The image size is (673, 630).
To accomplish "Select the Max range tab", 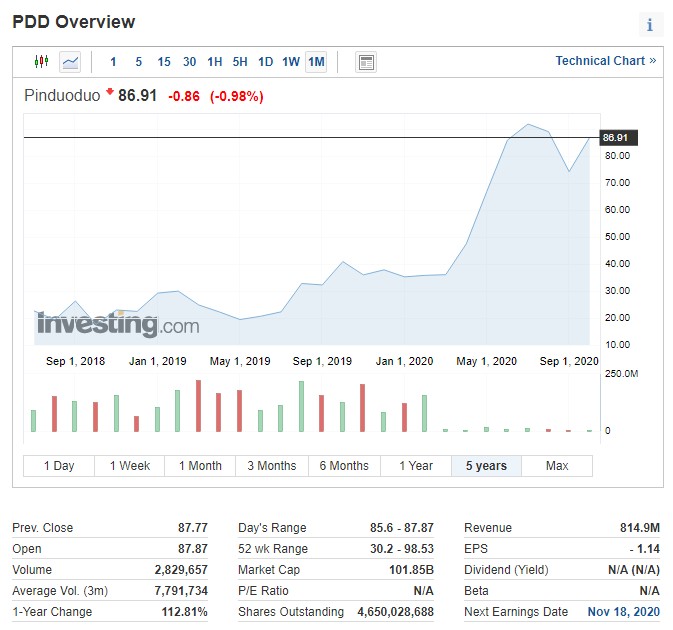I will point(557,466).
